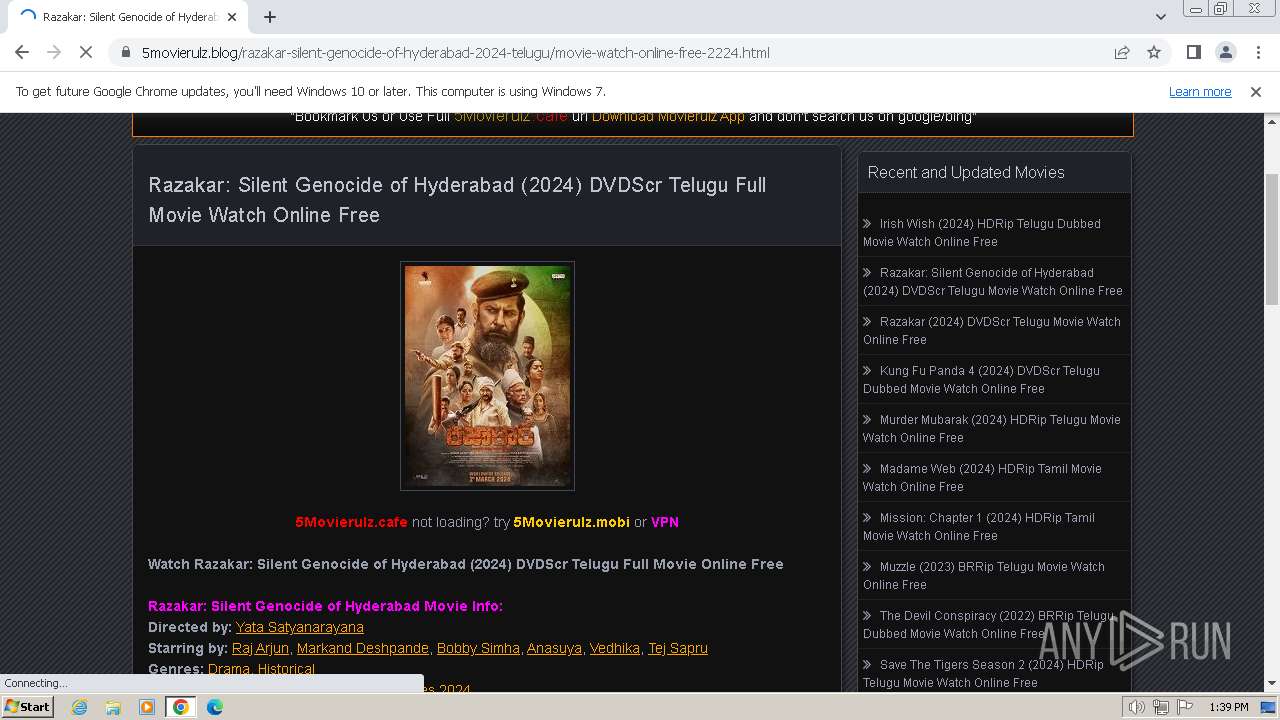Open the Vedhika actor link
This screenshot has width=1280, height=720.
tap(615, 648)
